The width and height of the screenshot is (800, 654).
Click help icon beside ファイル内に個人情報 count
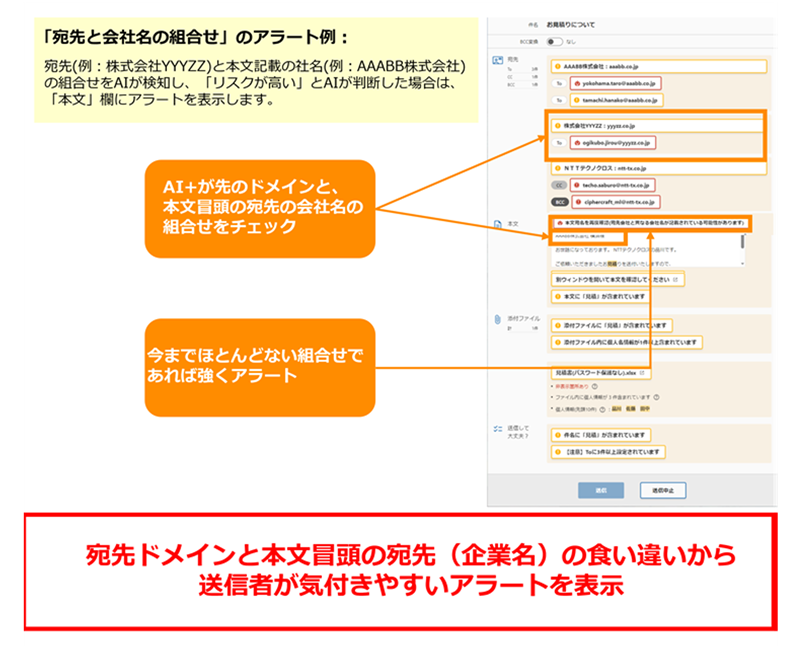[x=654, y=396]
